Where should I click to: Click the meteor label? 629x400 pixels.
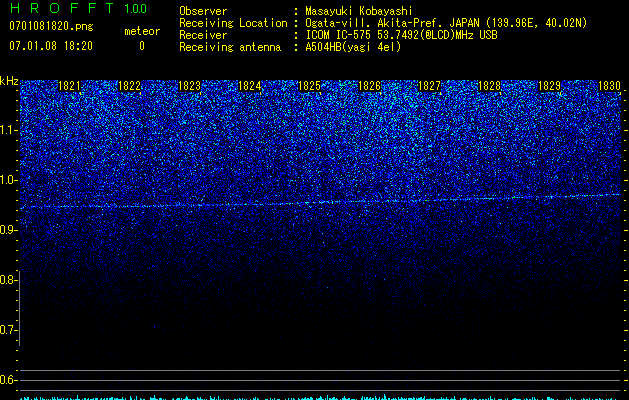[142, 31]
